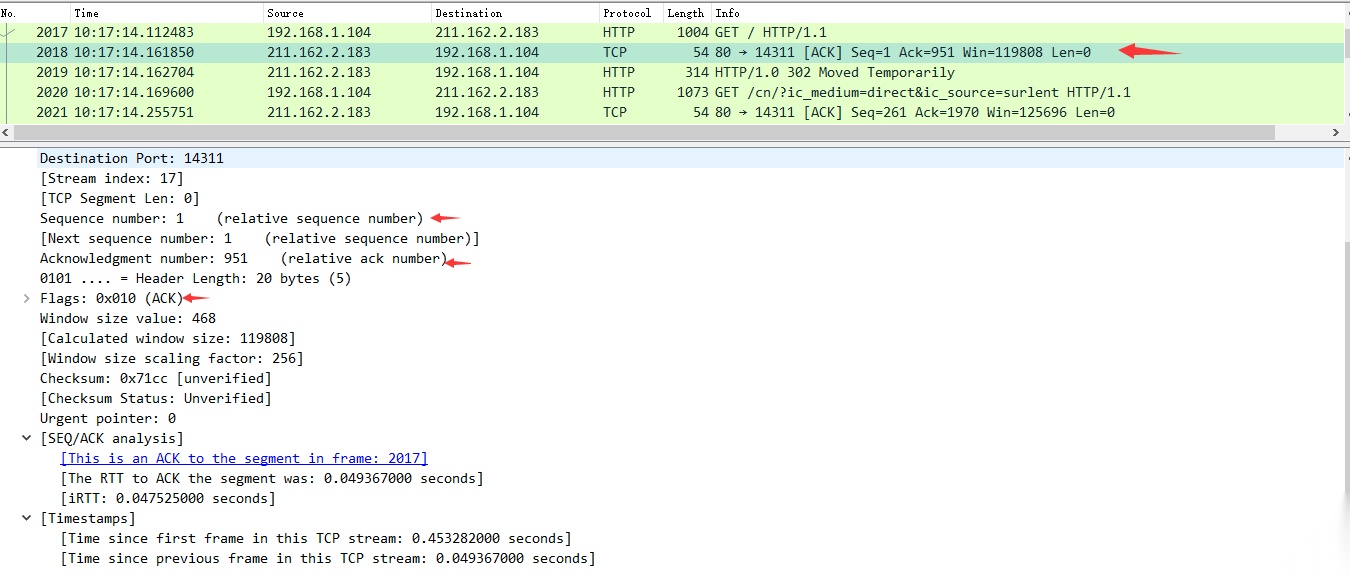Sort packets by the Length column header
The width and height of the screenshot is (1350, 578).
(687, 13)
